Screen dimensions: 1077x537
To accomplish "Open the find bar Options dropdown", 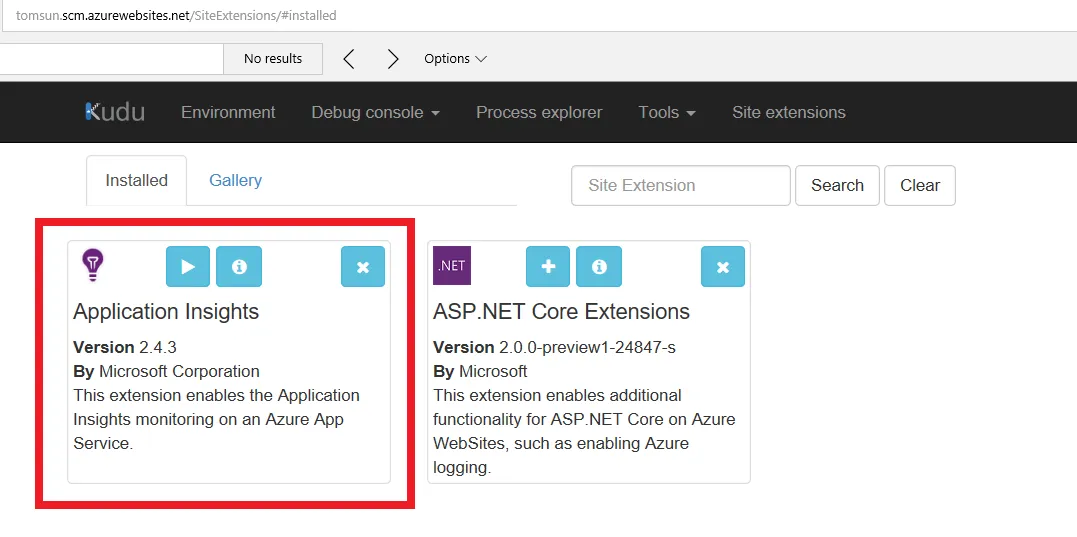I will pos(455,59).
